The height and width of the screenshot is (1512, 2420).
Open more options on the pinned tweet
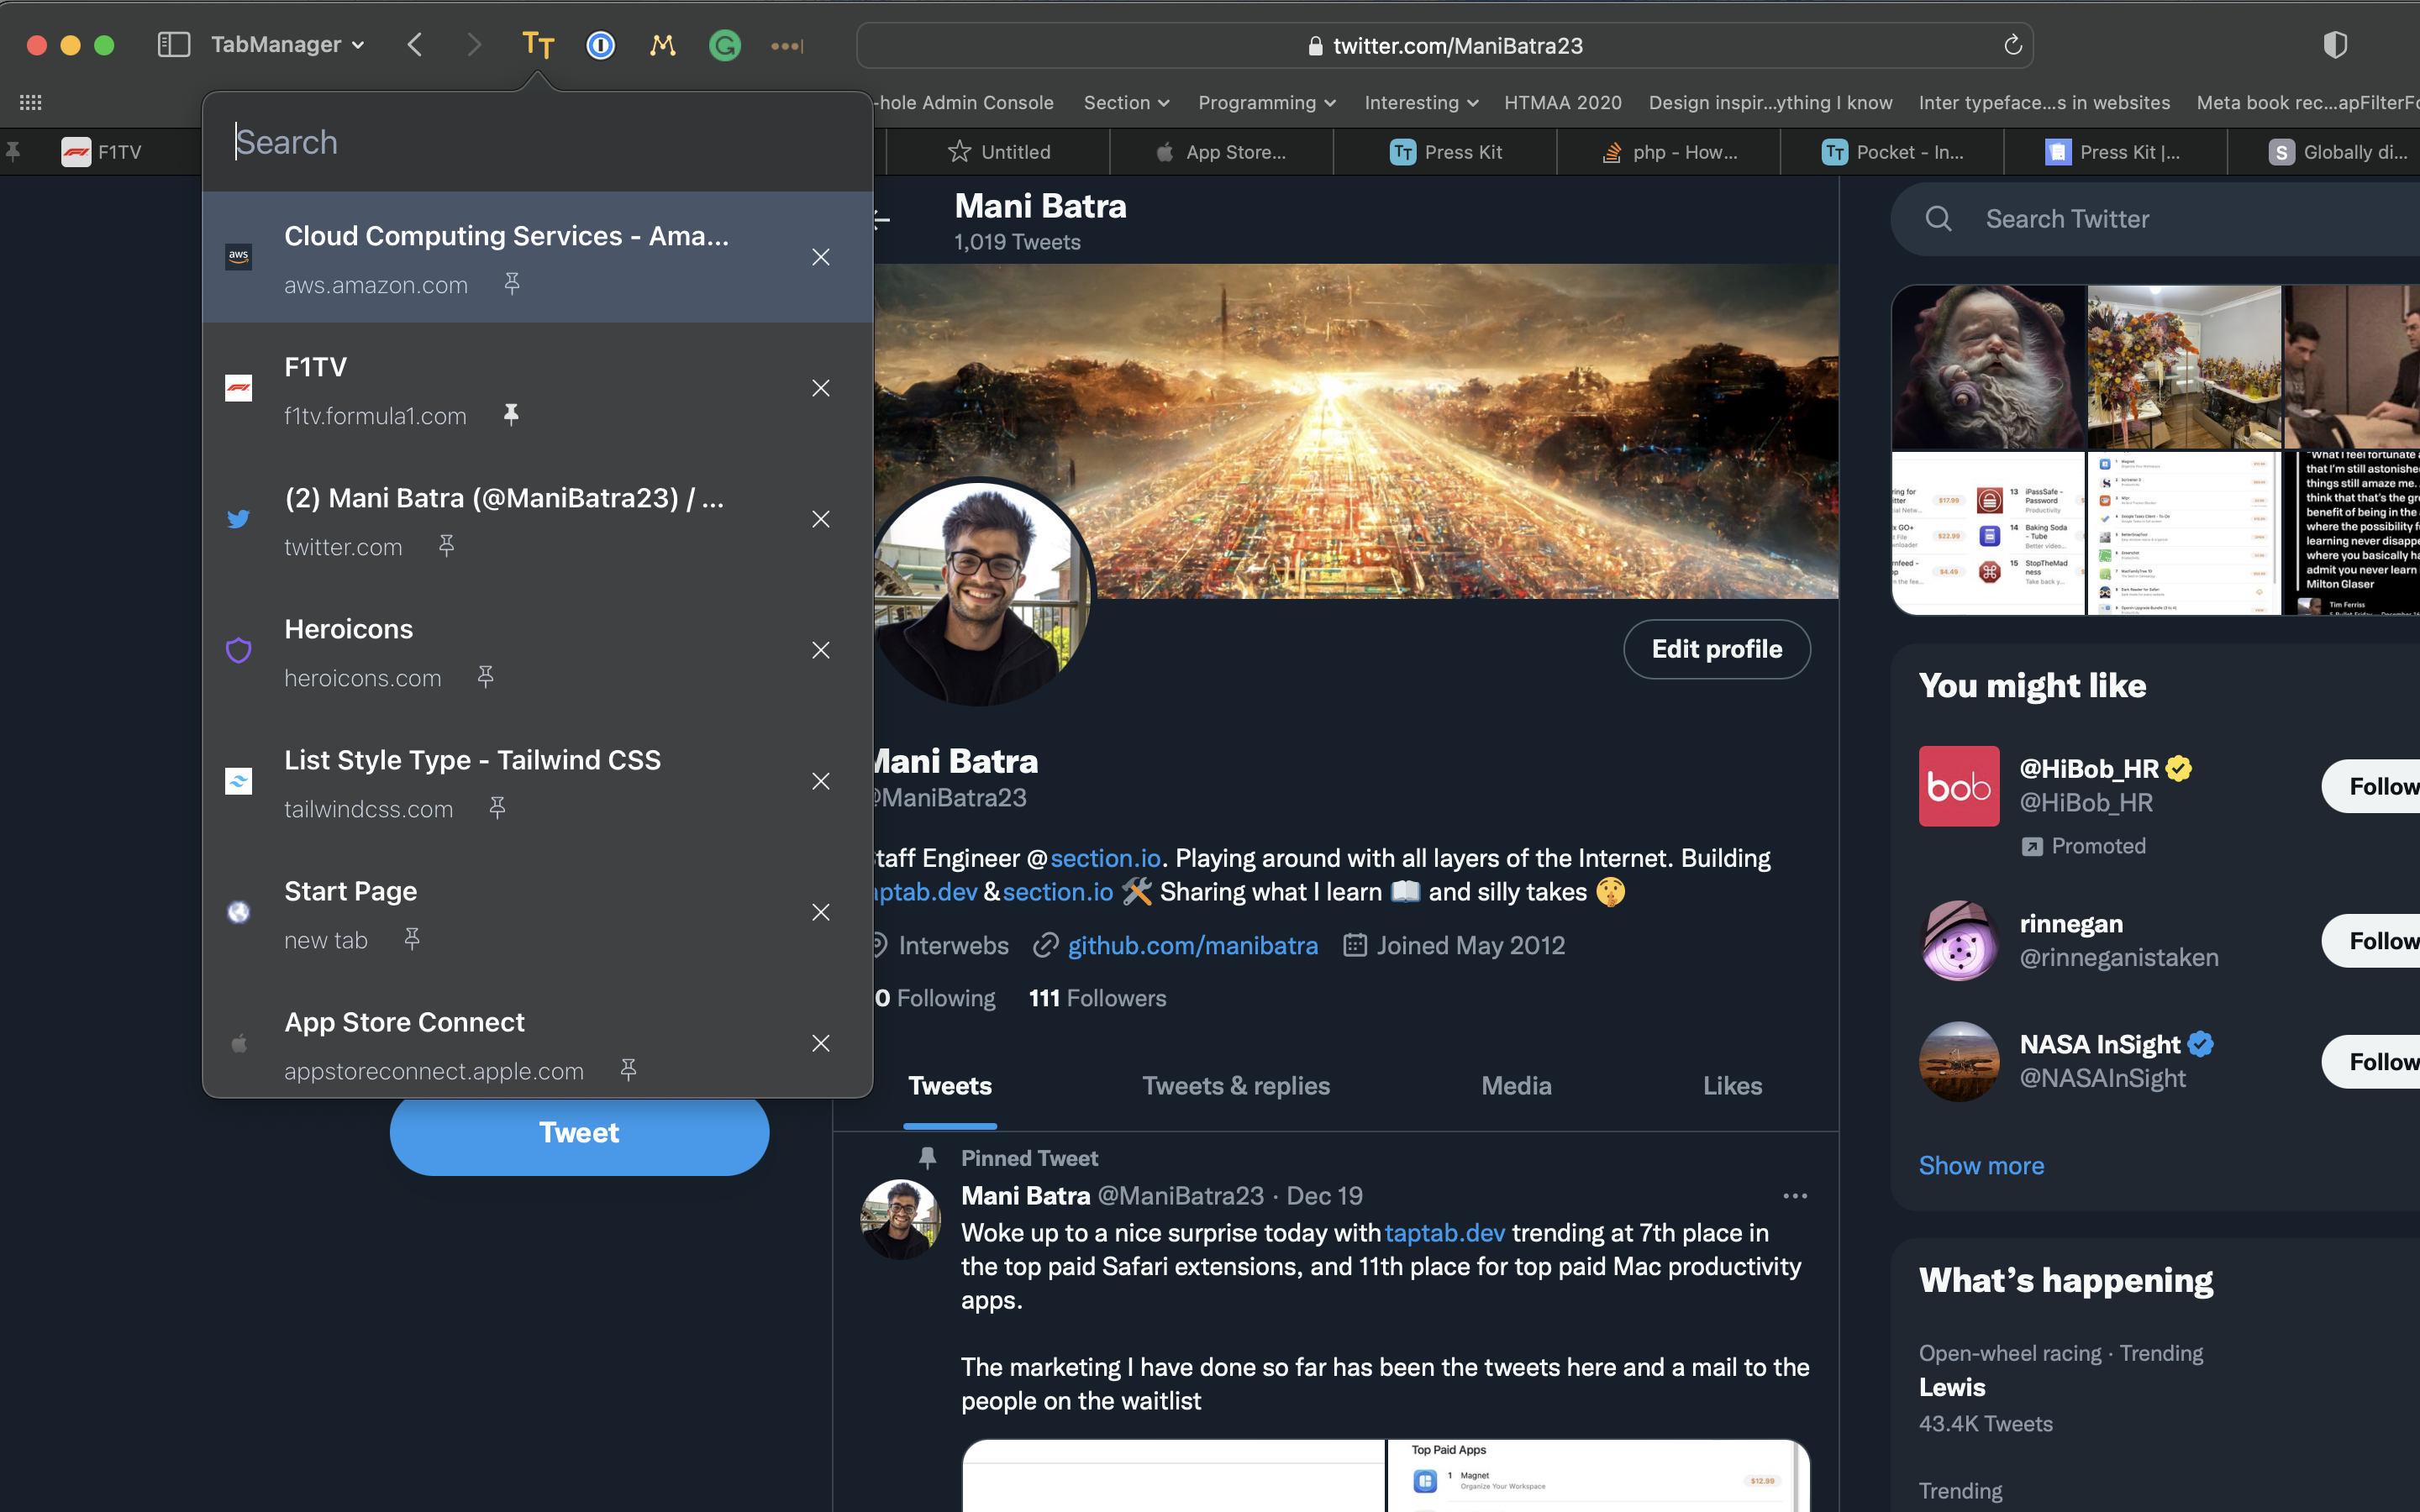(x=1795, y=1196)
